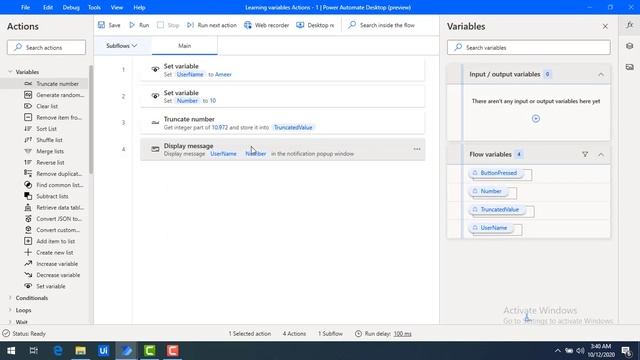Select Create new list plus icon

[x=28, y=252]
